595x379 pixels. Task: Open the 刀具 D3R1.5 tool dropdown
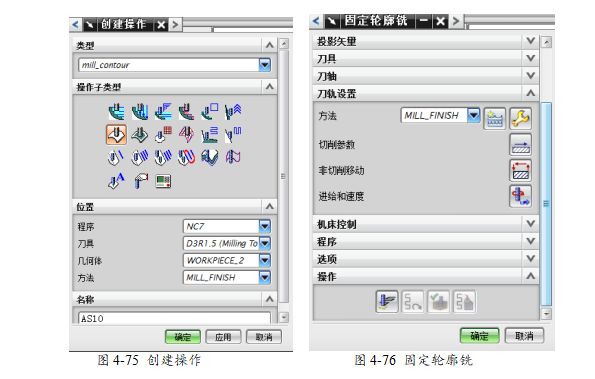[x=265, y=243]
